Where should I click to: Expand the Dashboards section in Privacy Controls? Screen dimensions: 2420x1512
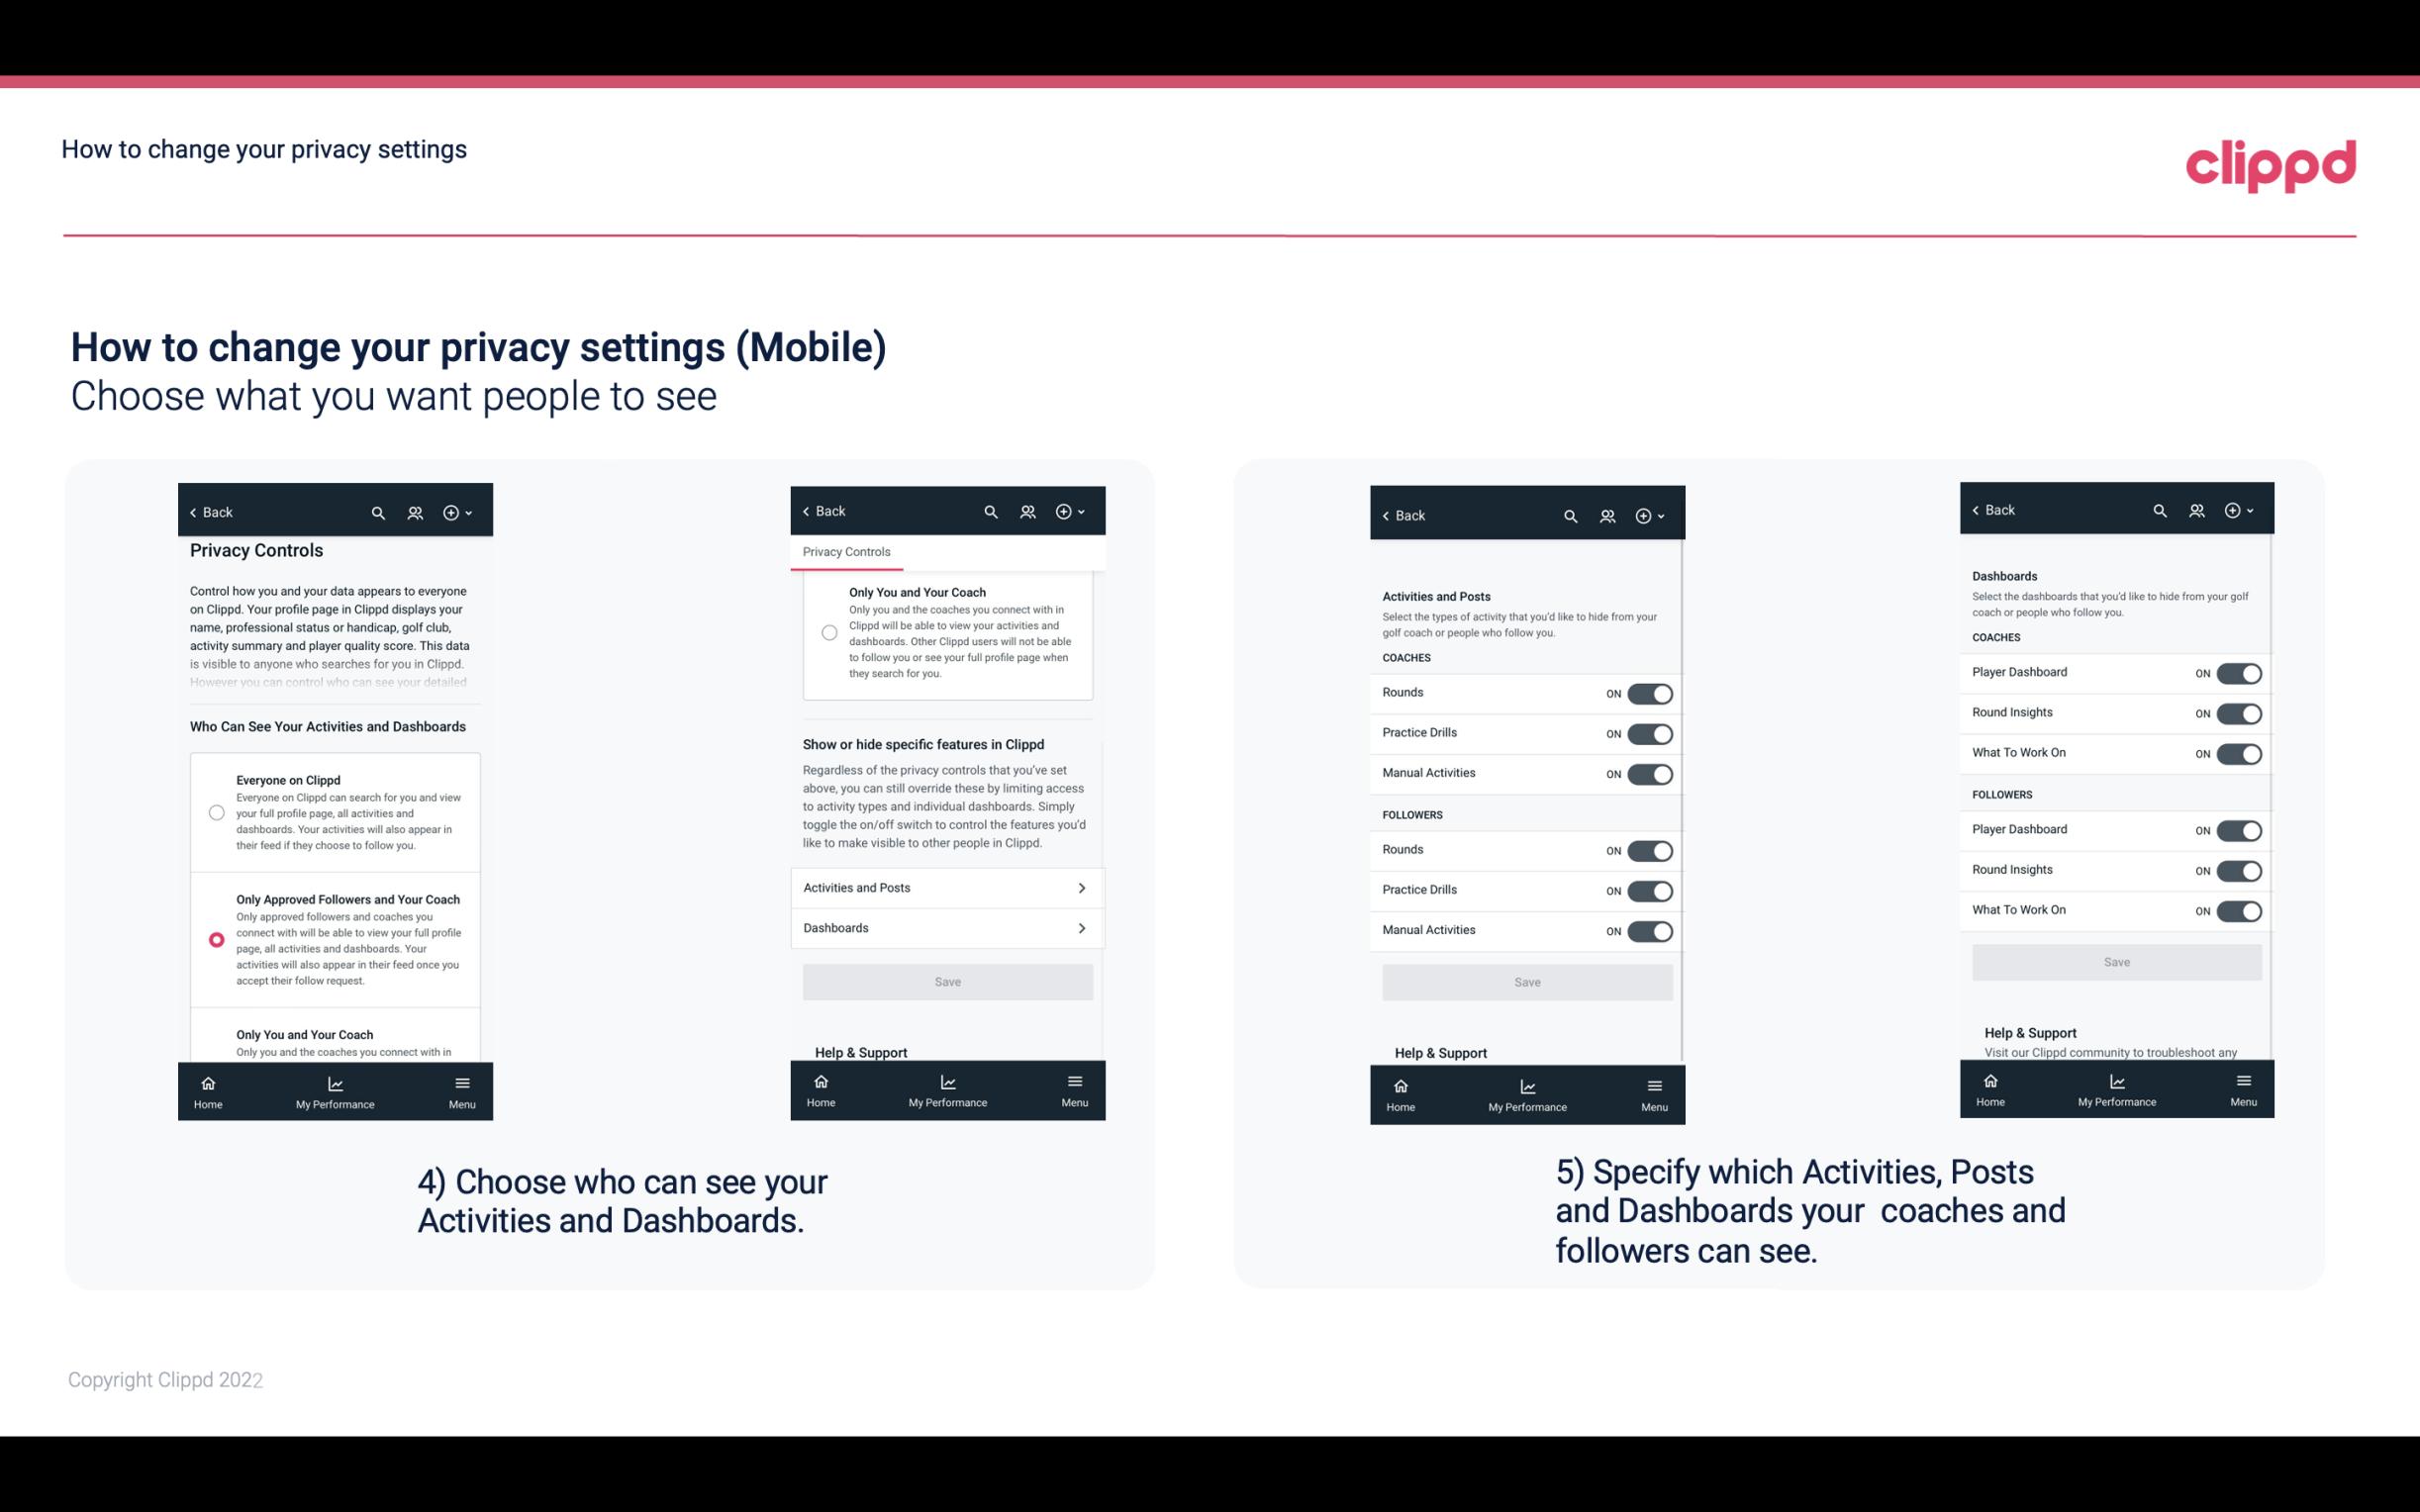(x=946, y=927)
